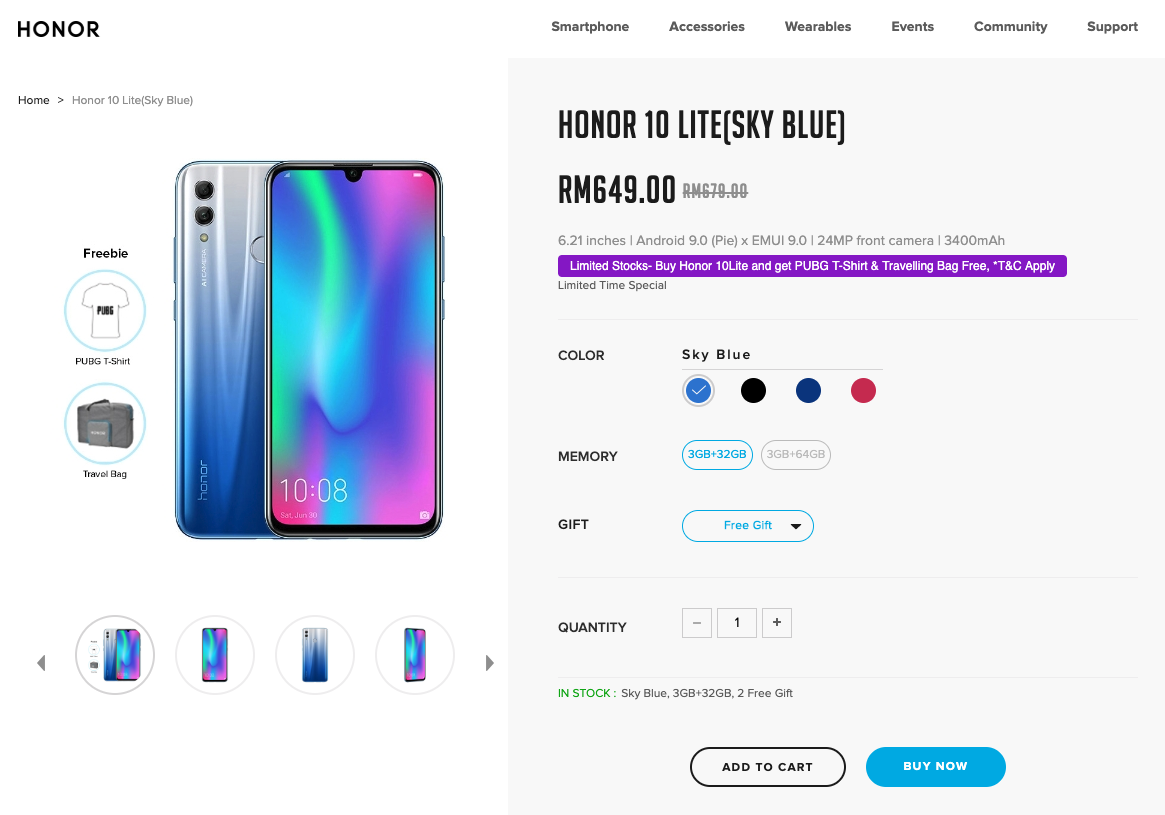Add the phone to cart
1165x815 pixels.
(x=768, y=767)
